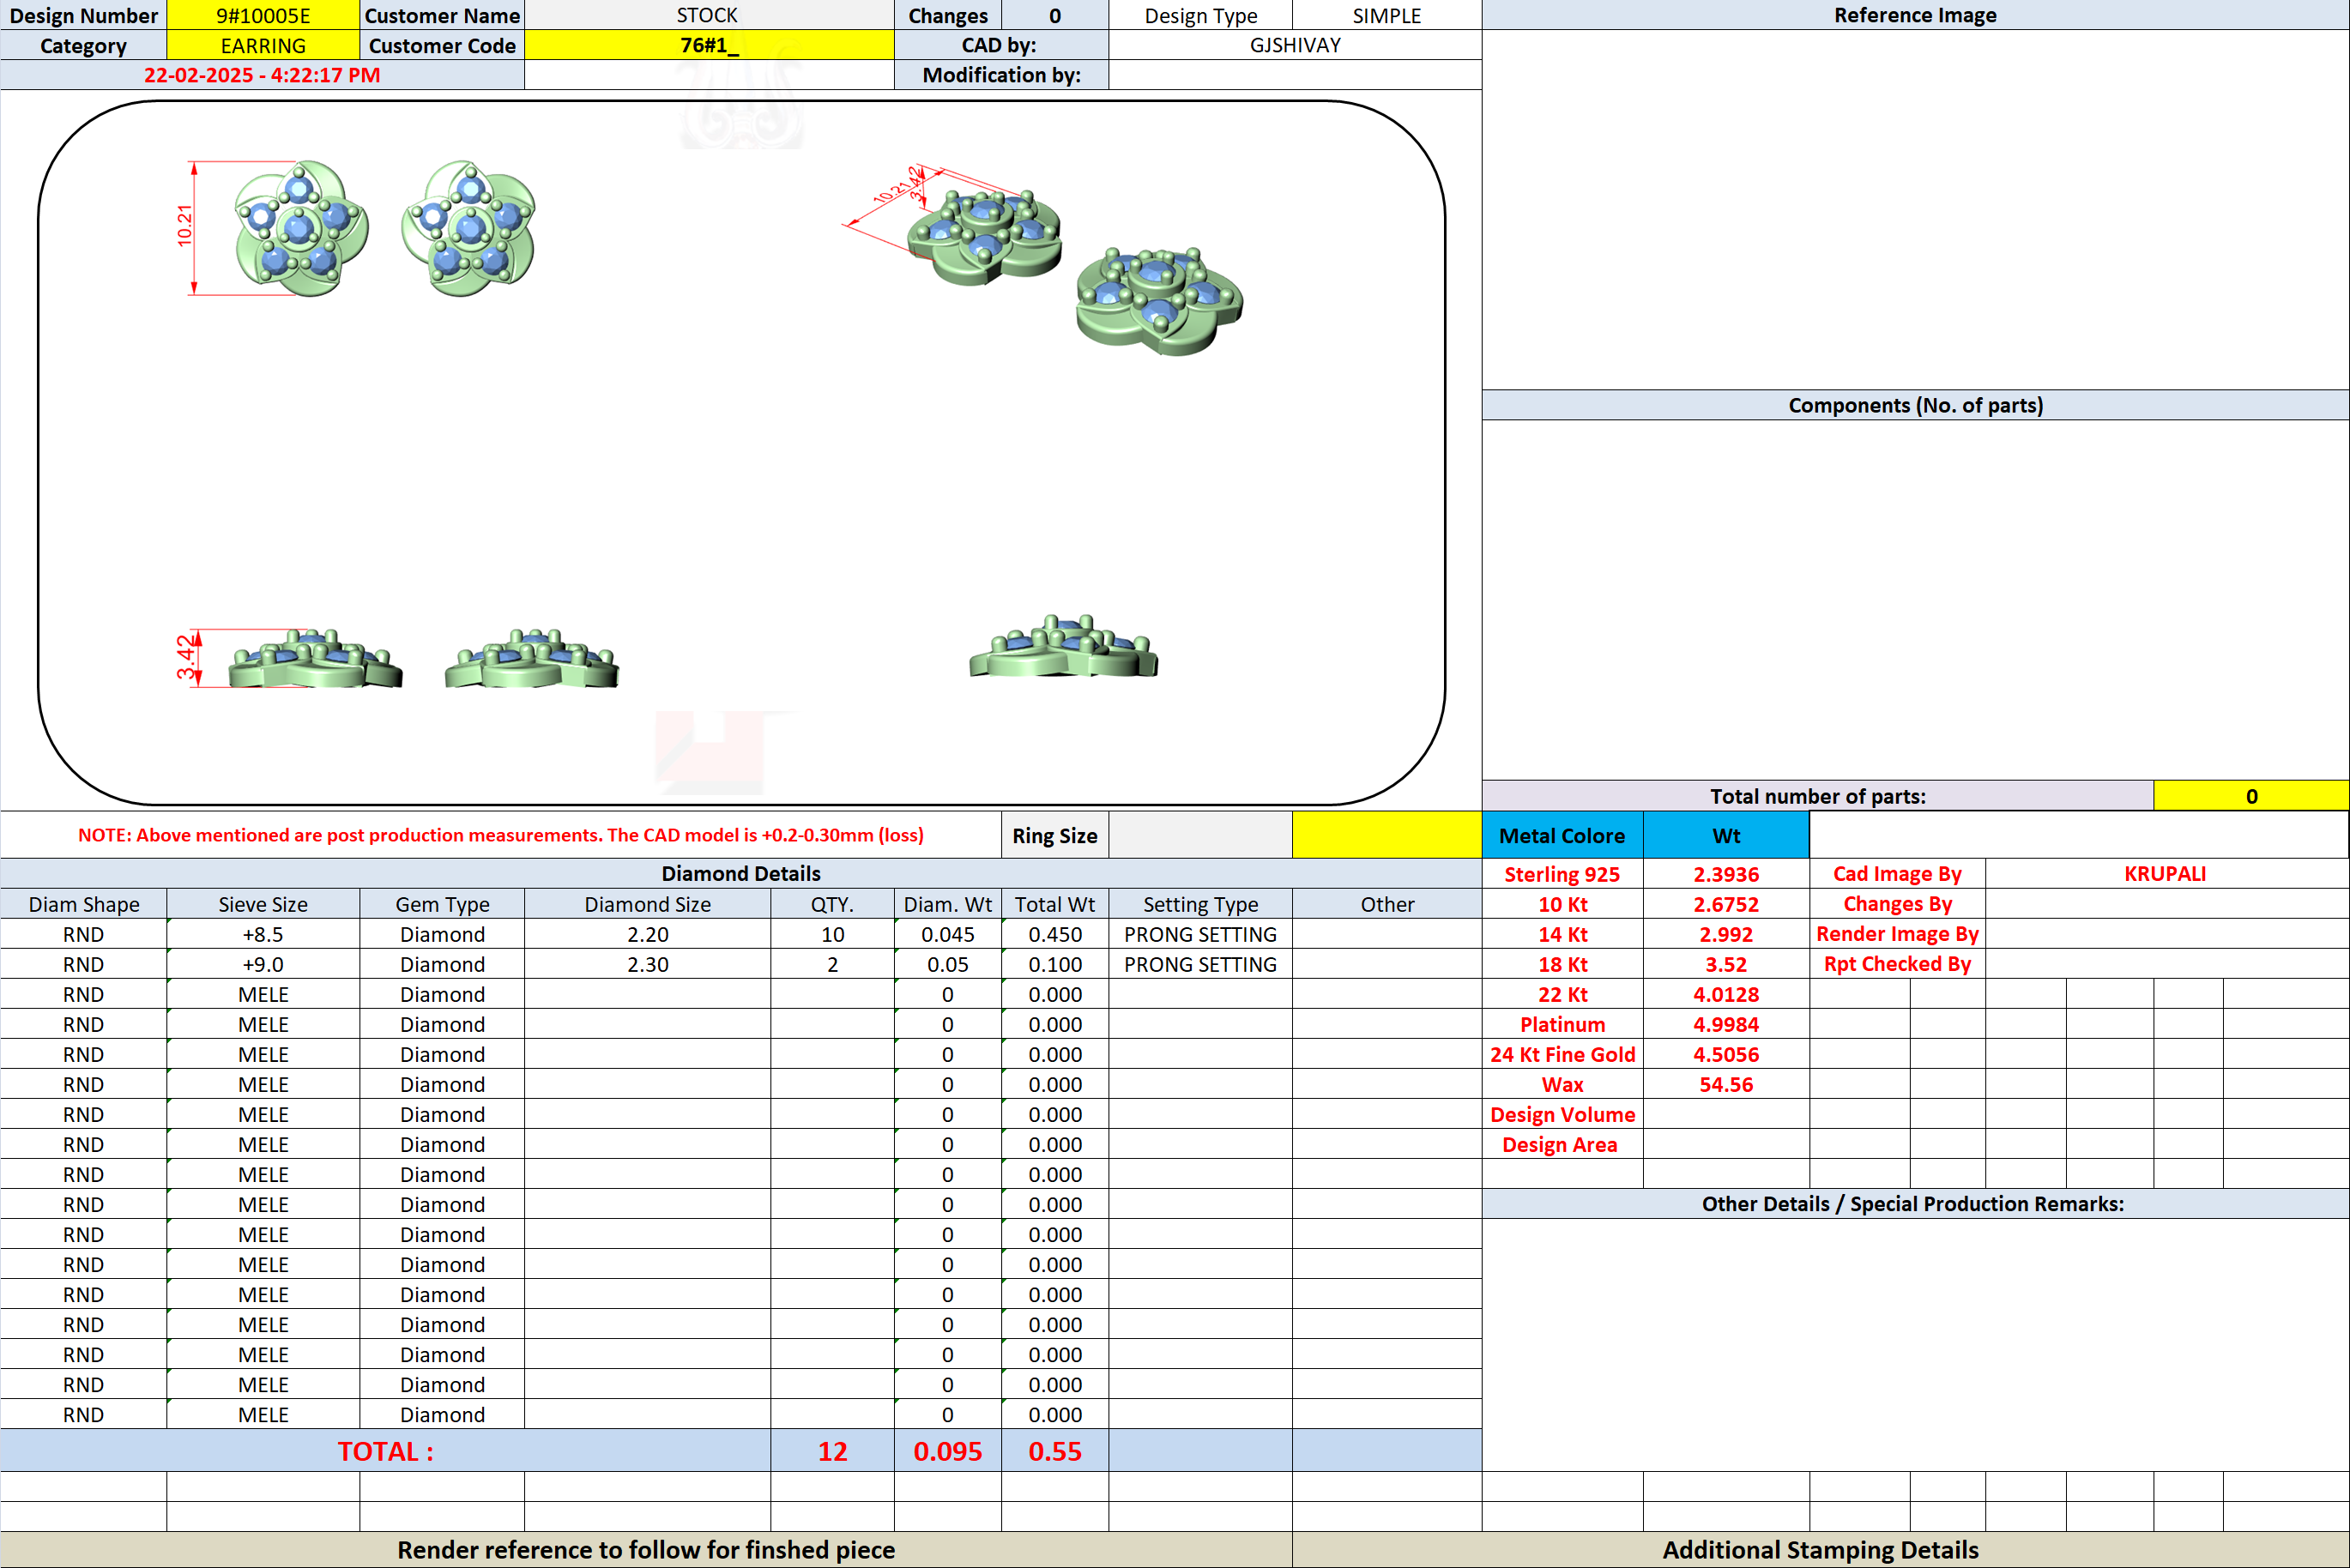Image resolution: width=2350 pixels, height=1568 pixels.
Task: Click the +8.5 sieve size cell
Action: (263, 934)
